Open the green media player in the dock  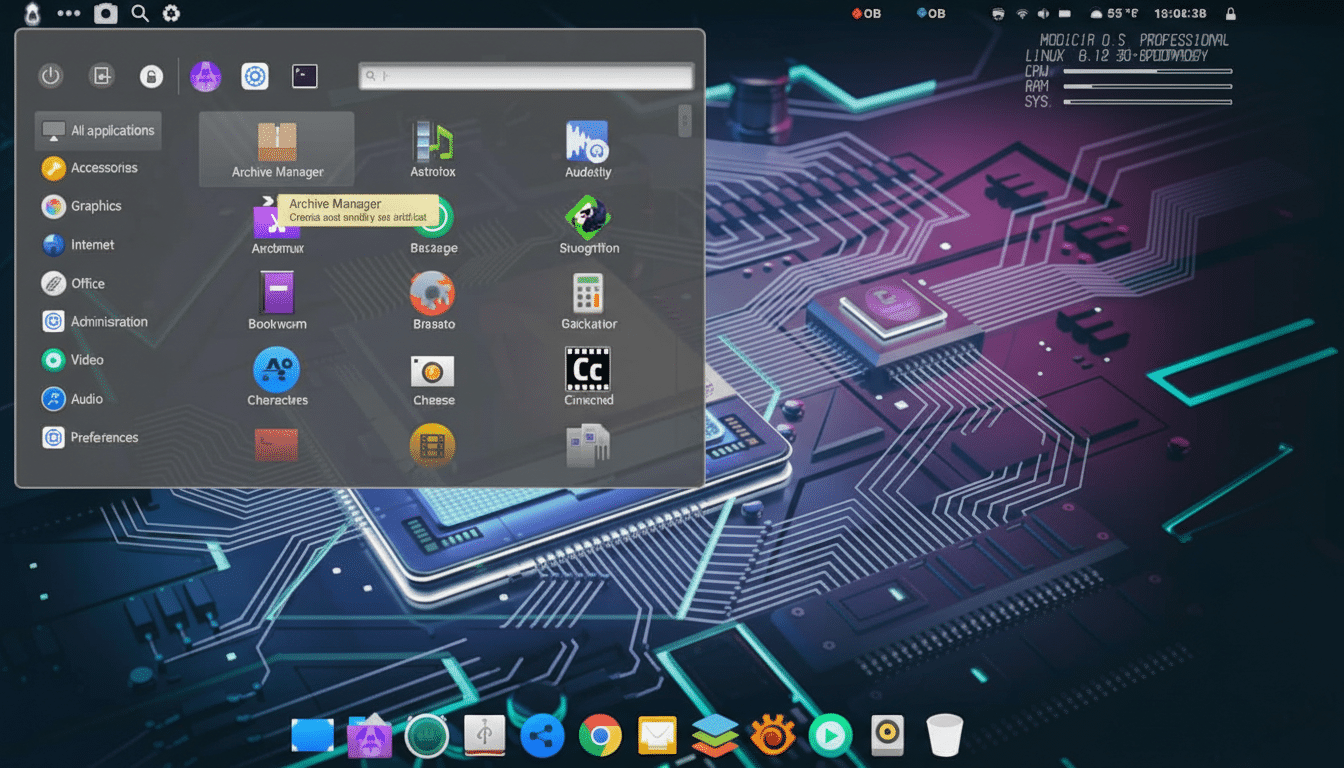point(829,734)
